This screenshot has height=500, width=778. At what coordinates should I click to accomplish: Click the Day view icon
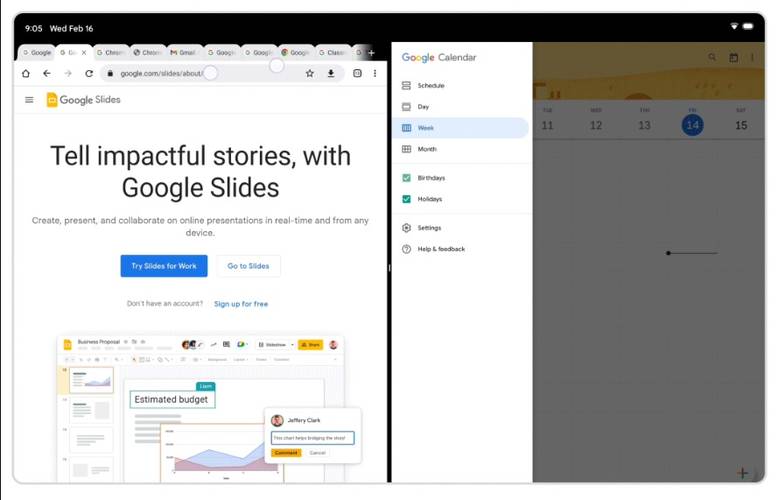406,107
